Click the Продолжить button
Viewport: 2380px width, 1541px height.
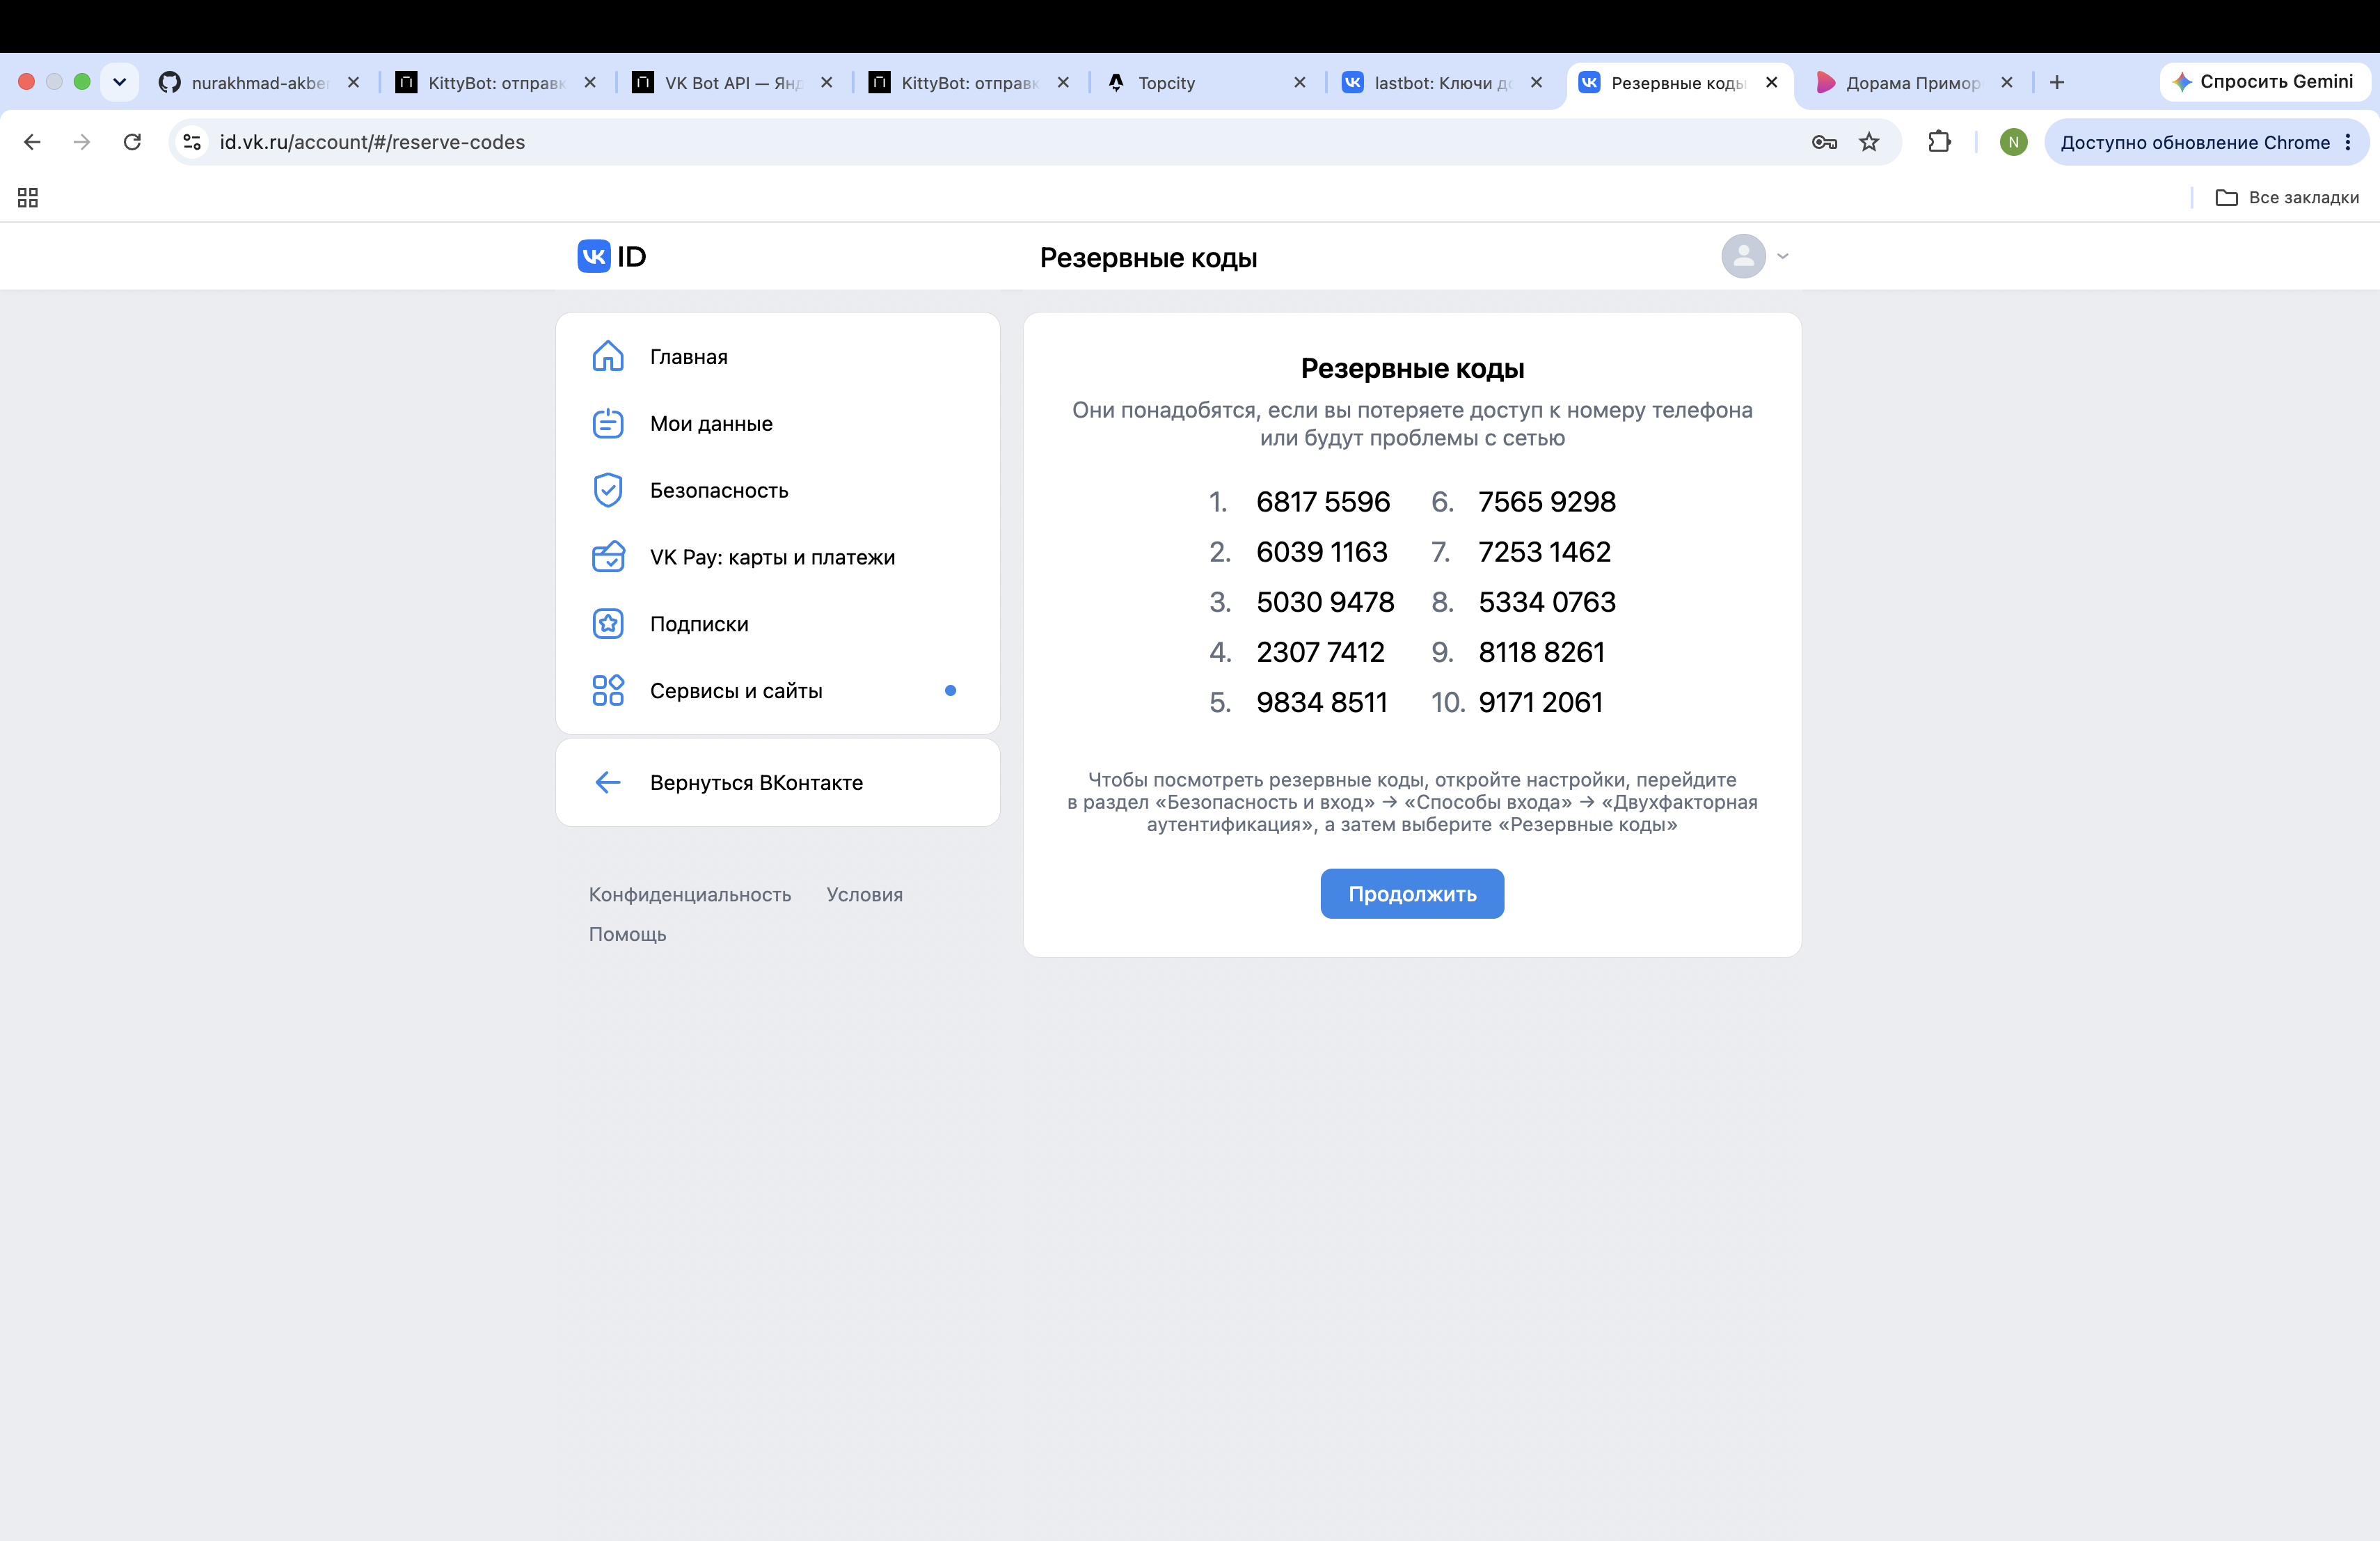[1412, 893]
